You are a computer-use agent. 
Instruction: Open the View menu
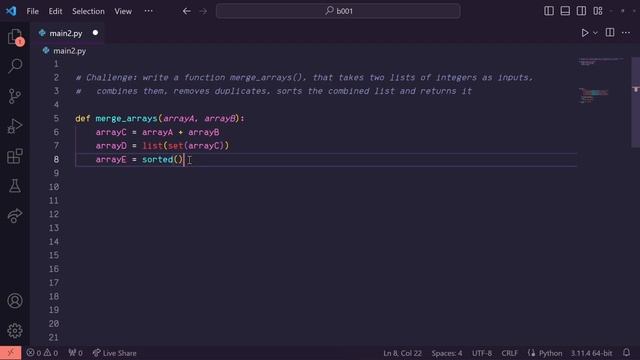(x=123, y=11)
